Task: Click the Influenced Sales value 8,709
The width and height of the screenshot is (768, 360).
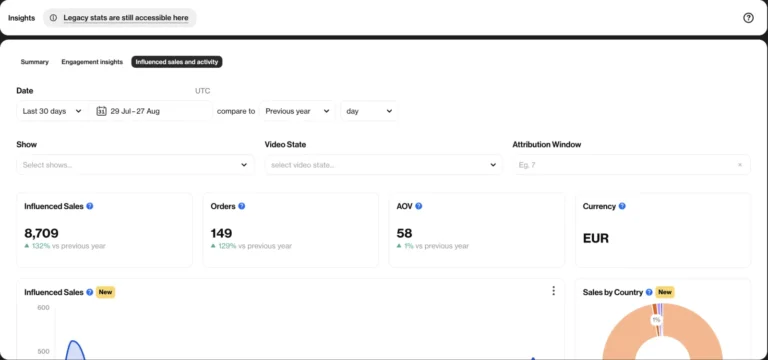Action: [41, 233]
